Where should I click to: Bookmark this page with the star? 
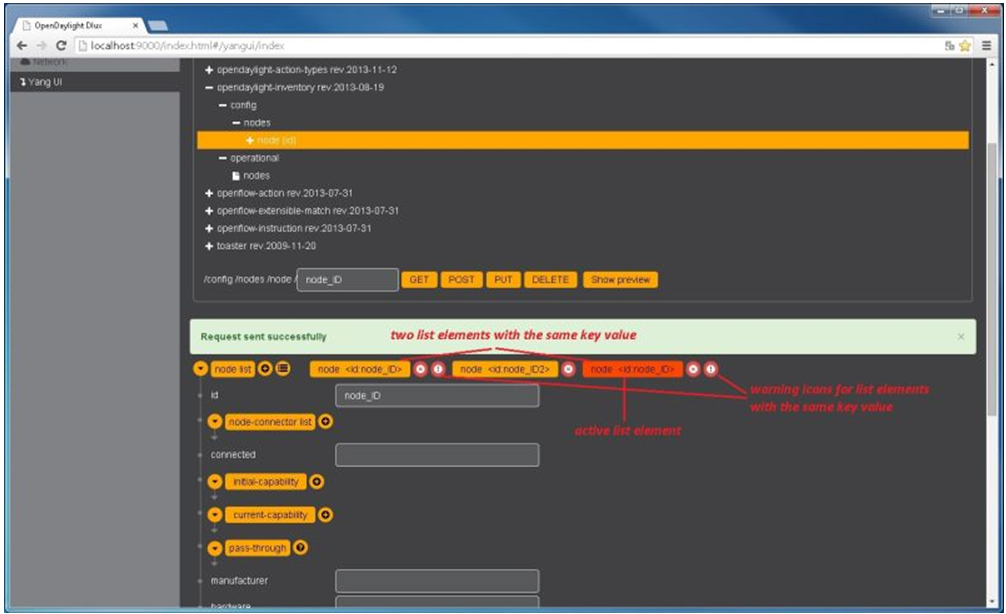[x=964, y=46]
